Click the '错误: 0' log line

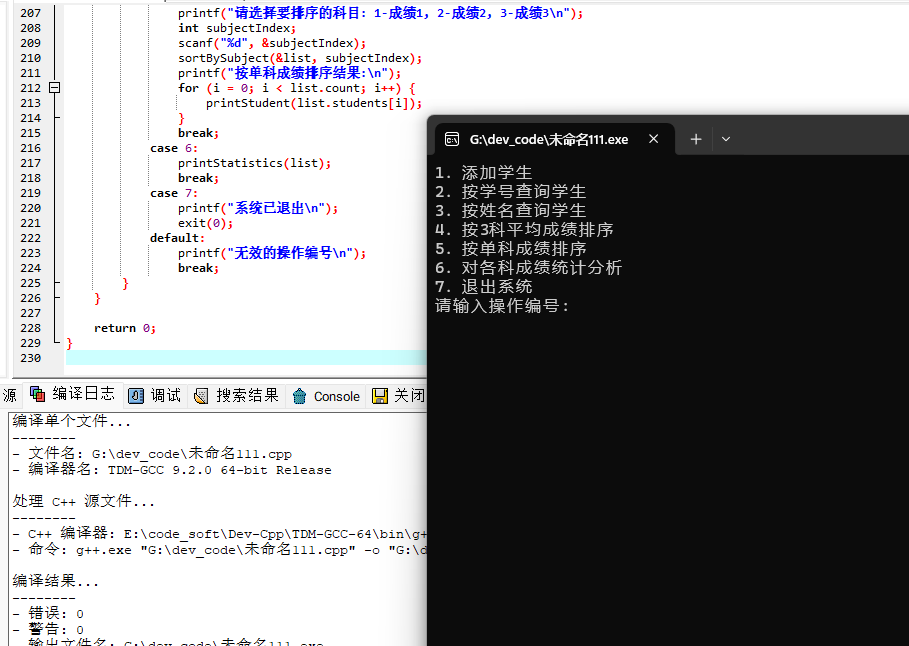pyautogui.click(x=48, y=614)
